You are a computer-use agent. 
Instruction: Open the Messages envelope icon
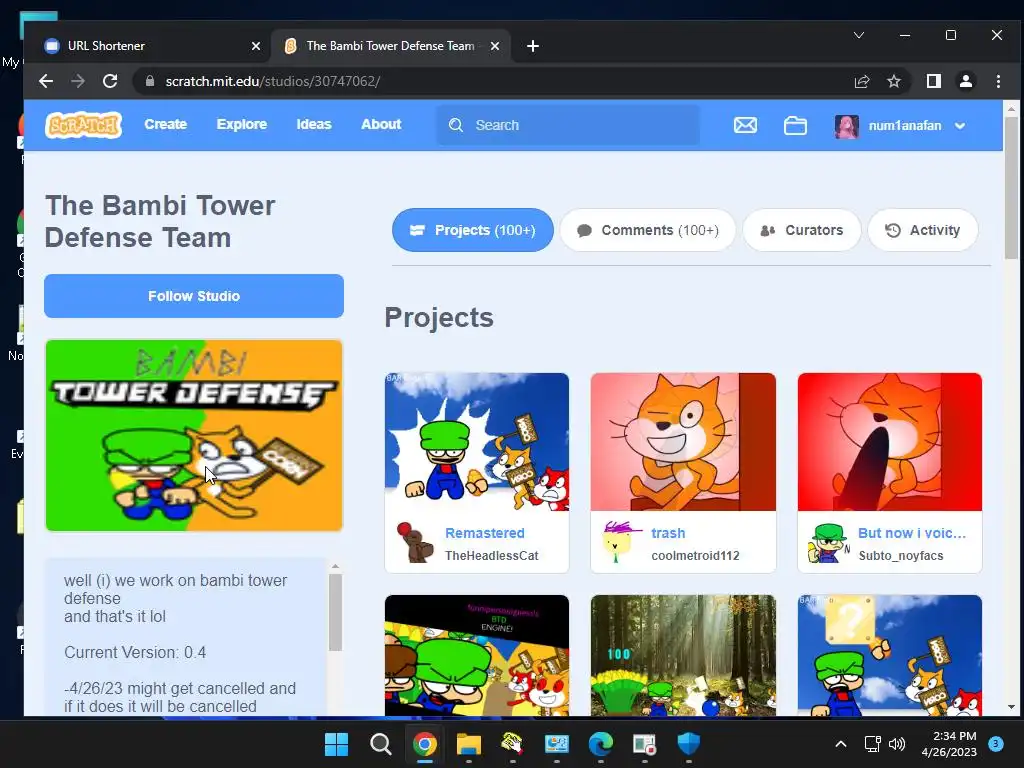[x=745, y=125]
